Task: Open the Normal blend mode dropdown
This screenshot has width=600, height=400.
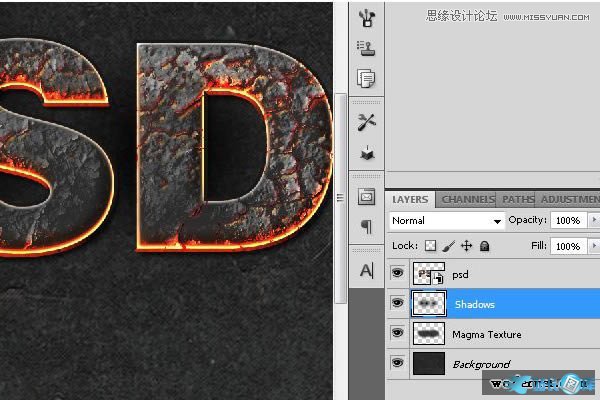Action: 446,220
